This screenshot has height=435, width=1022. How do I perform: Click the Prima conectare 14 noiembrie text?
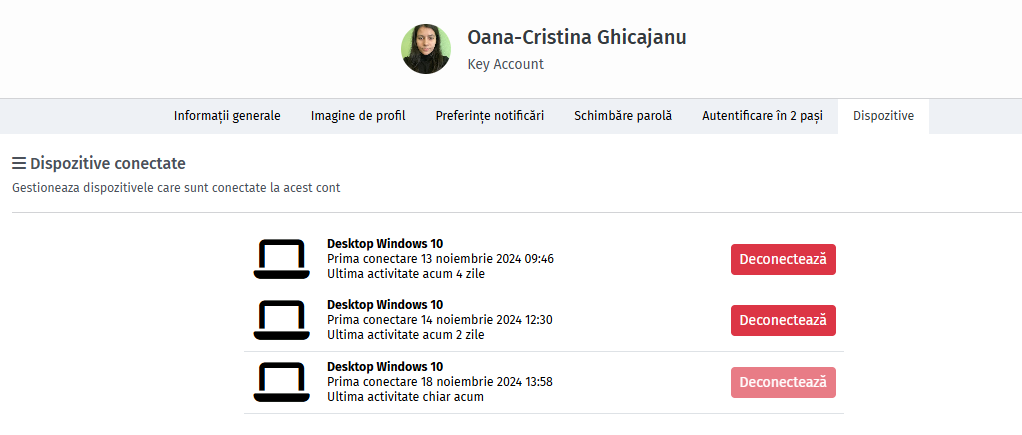(440, 320)
